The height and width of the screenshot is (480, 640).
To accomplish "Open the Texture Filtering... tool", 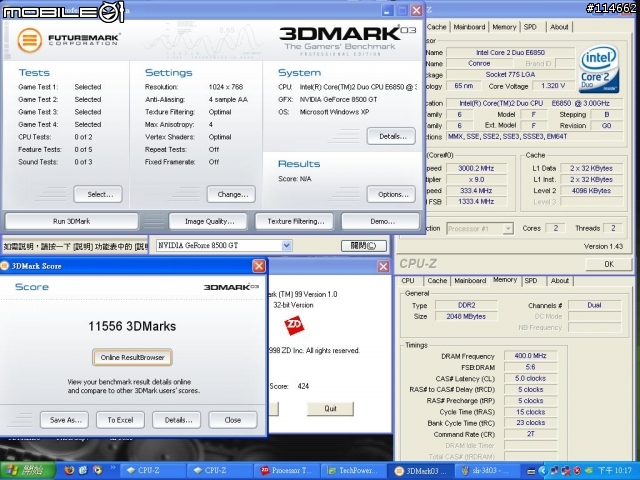I will point(295,221).
